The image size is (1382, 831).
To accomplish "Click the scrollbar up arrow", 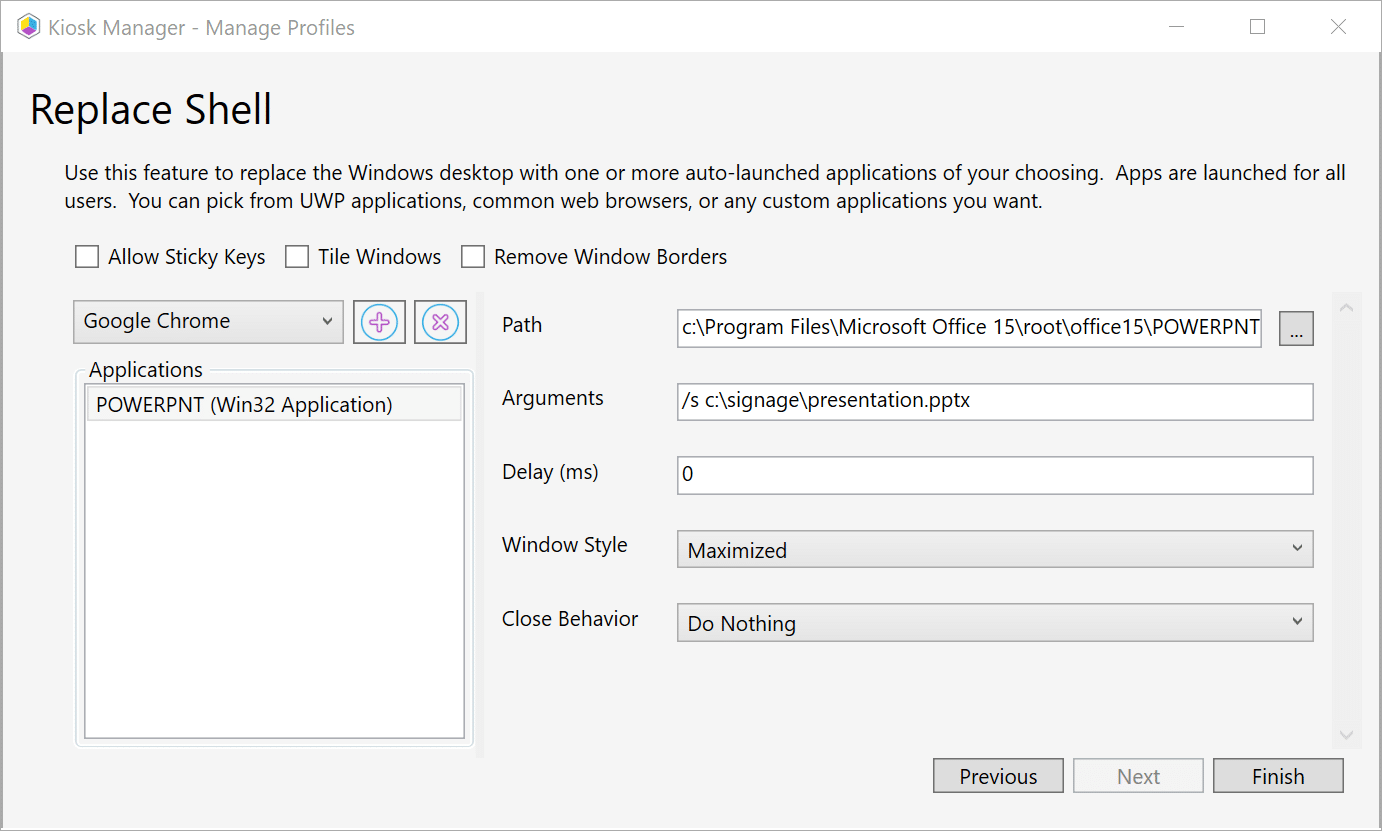I will (x=1346, y=307).
